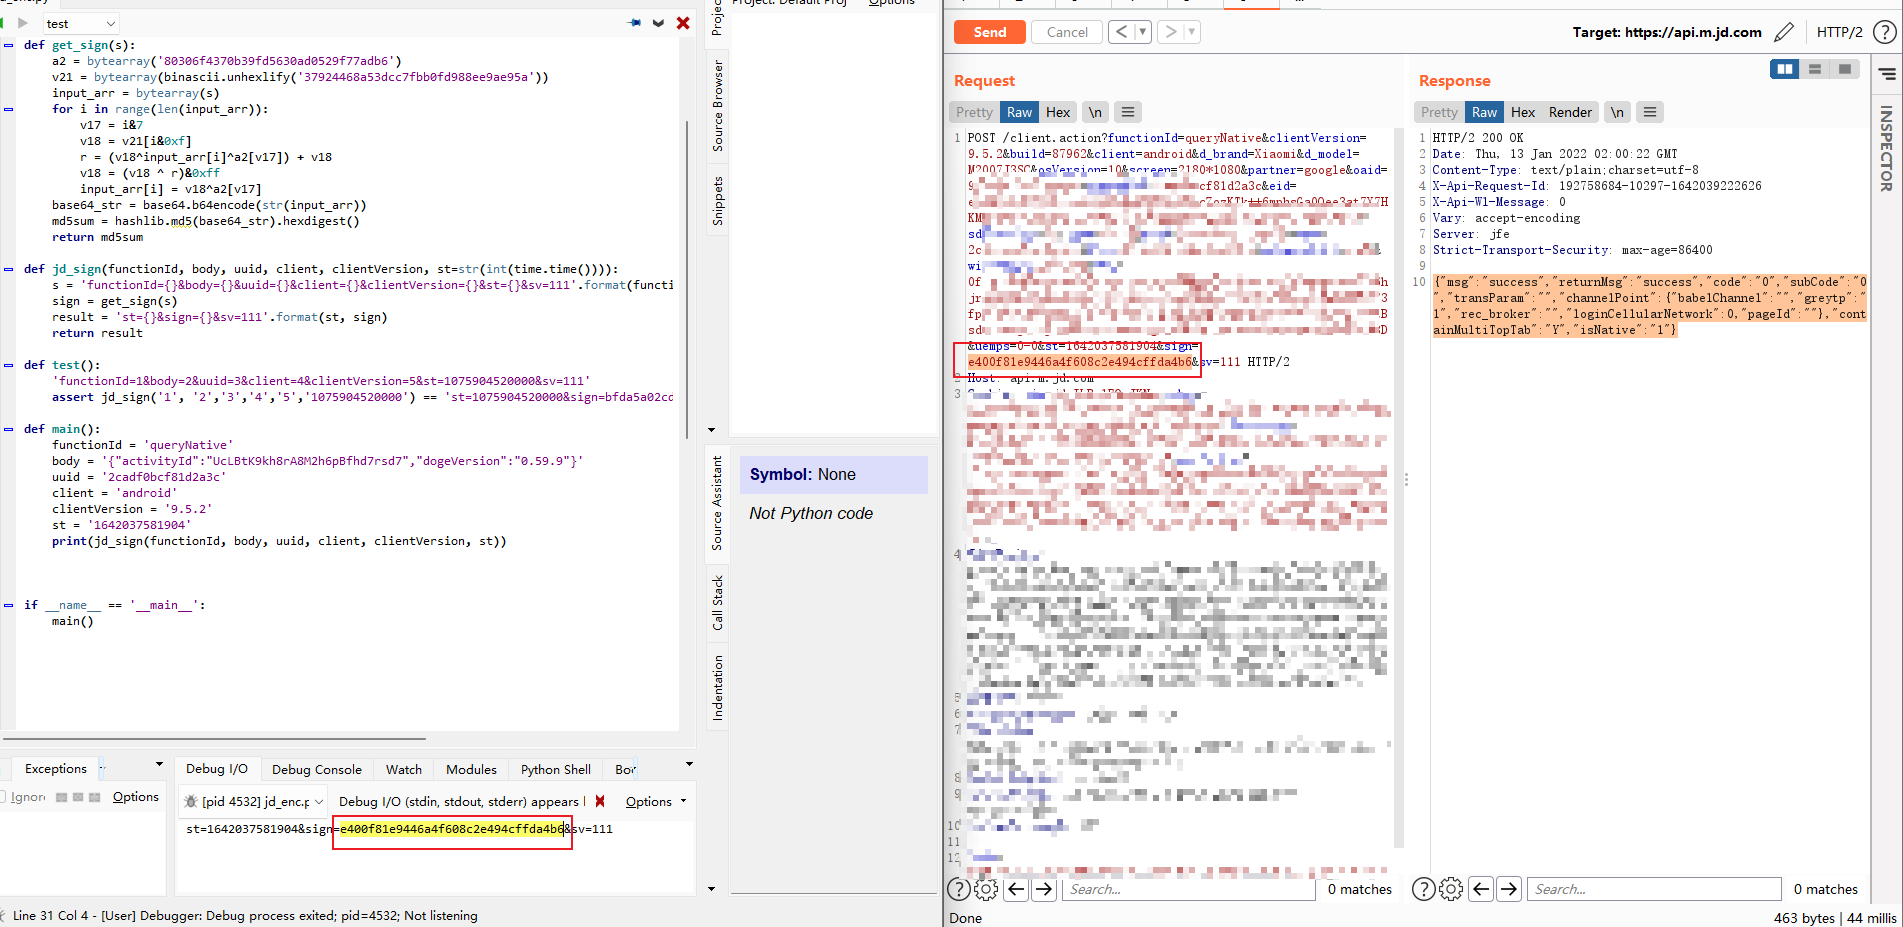Go to previous search match in Response
Screen dimensions: 1903x927
[1481, 889]
